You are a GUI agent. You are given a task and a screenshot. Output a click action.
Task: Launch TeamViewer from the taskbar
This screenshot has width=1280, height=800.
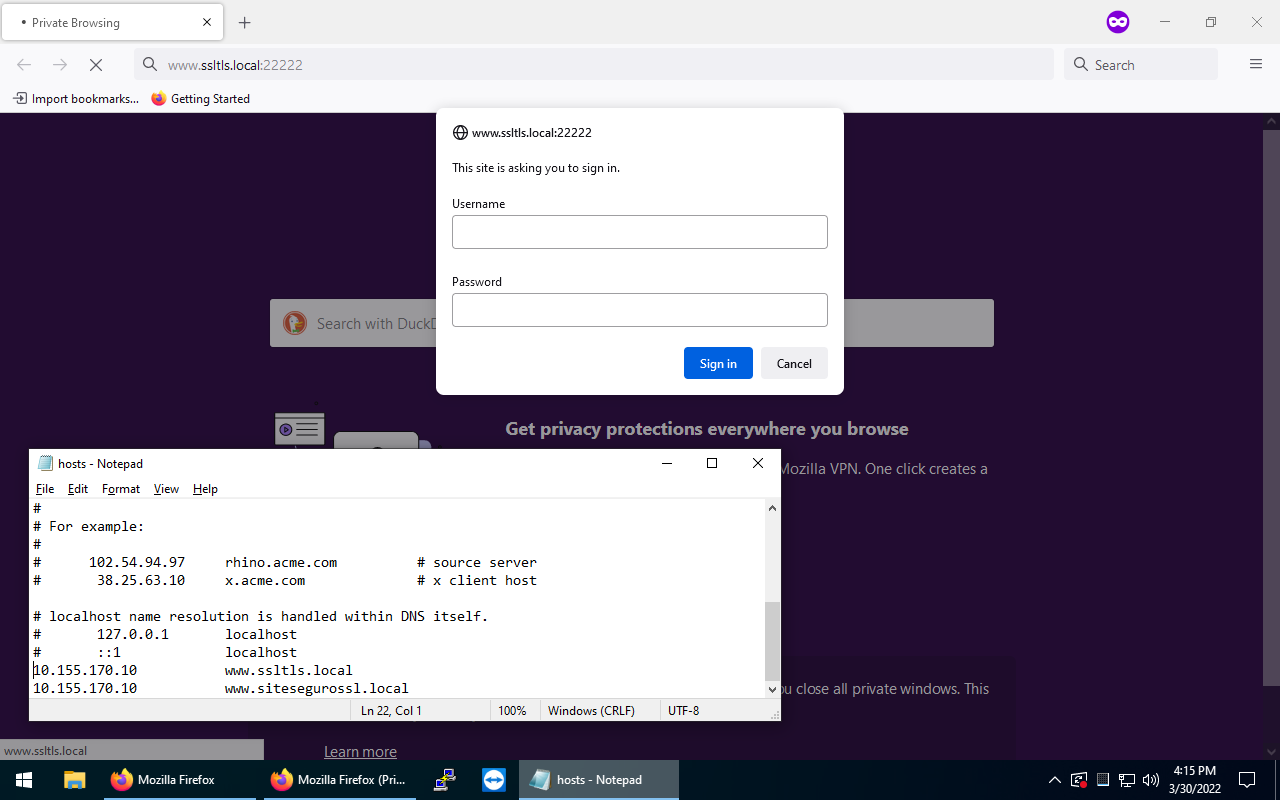(494, 780)
